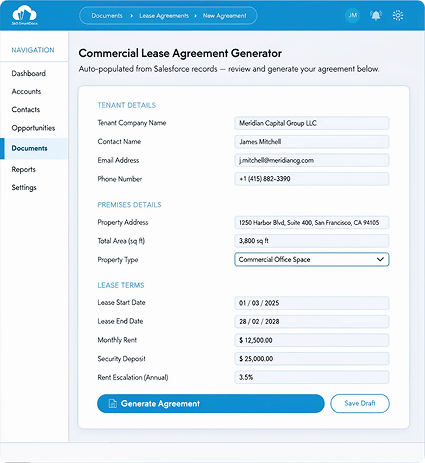The image size is (425, 463).
Task: Click PREMISES DETAILS section heading
Action: [x=129, y=205]
